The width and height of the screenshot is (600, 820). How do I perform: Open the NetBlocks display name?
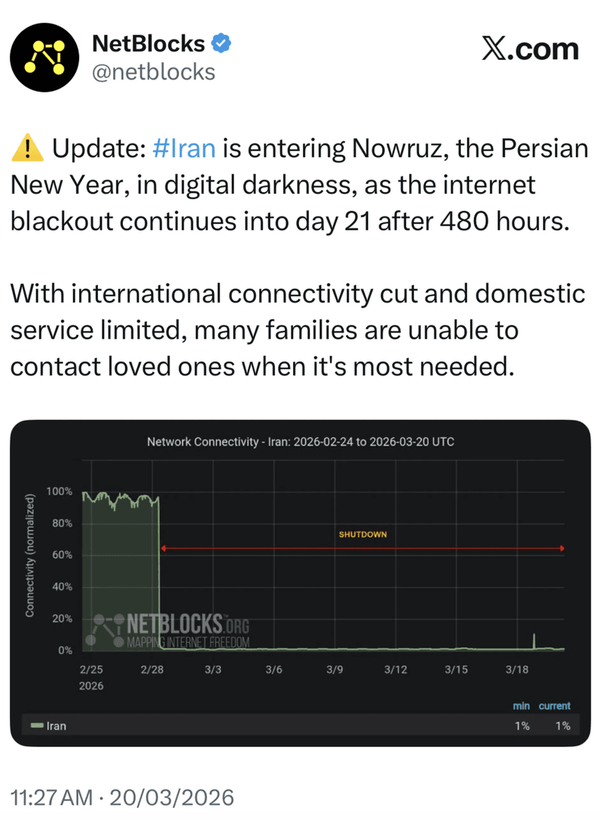pos(149,44)
